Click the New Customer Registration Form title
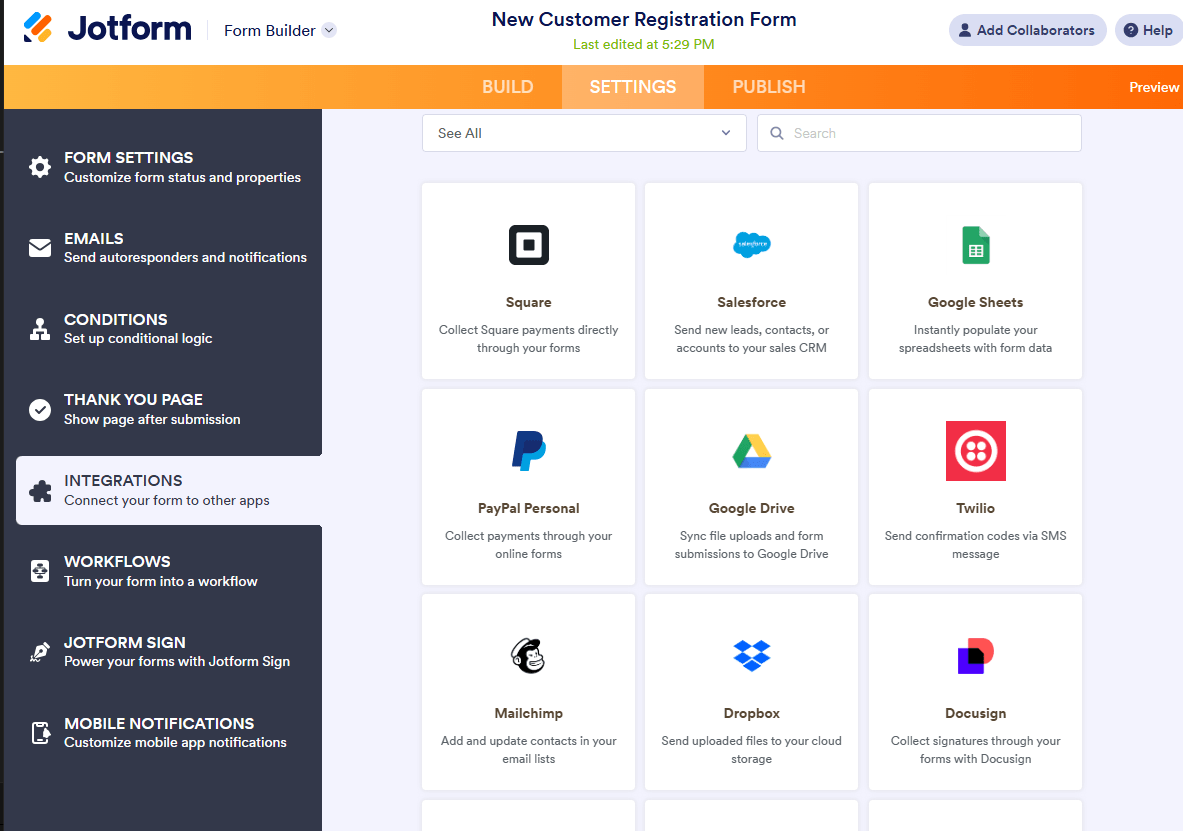 pyautogui.click(x=644, y=20)
